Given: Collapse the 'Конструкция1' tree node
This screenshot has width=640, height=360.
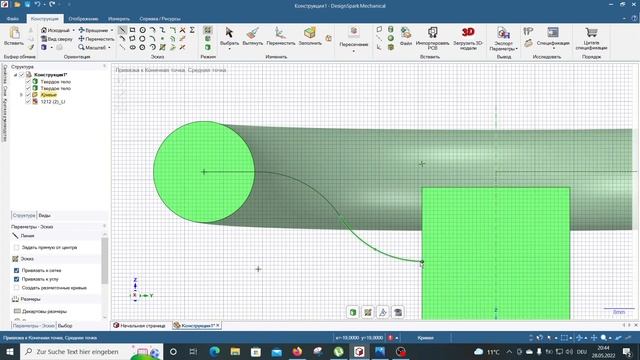Looking at the screenshot, I should tap(16, 75).
